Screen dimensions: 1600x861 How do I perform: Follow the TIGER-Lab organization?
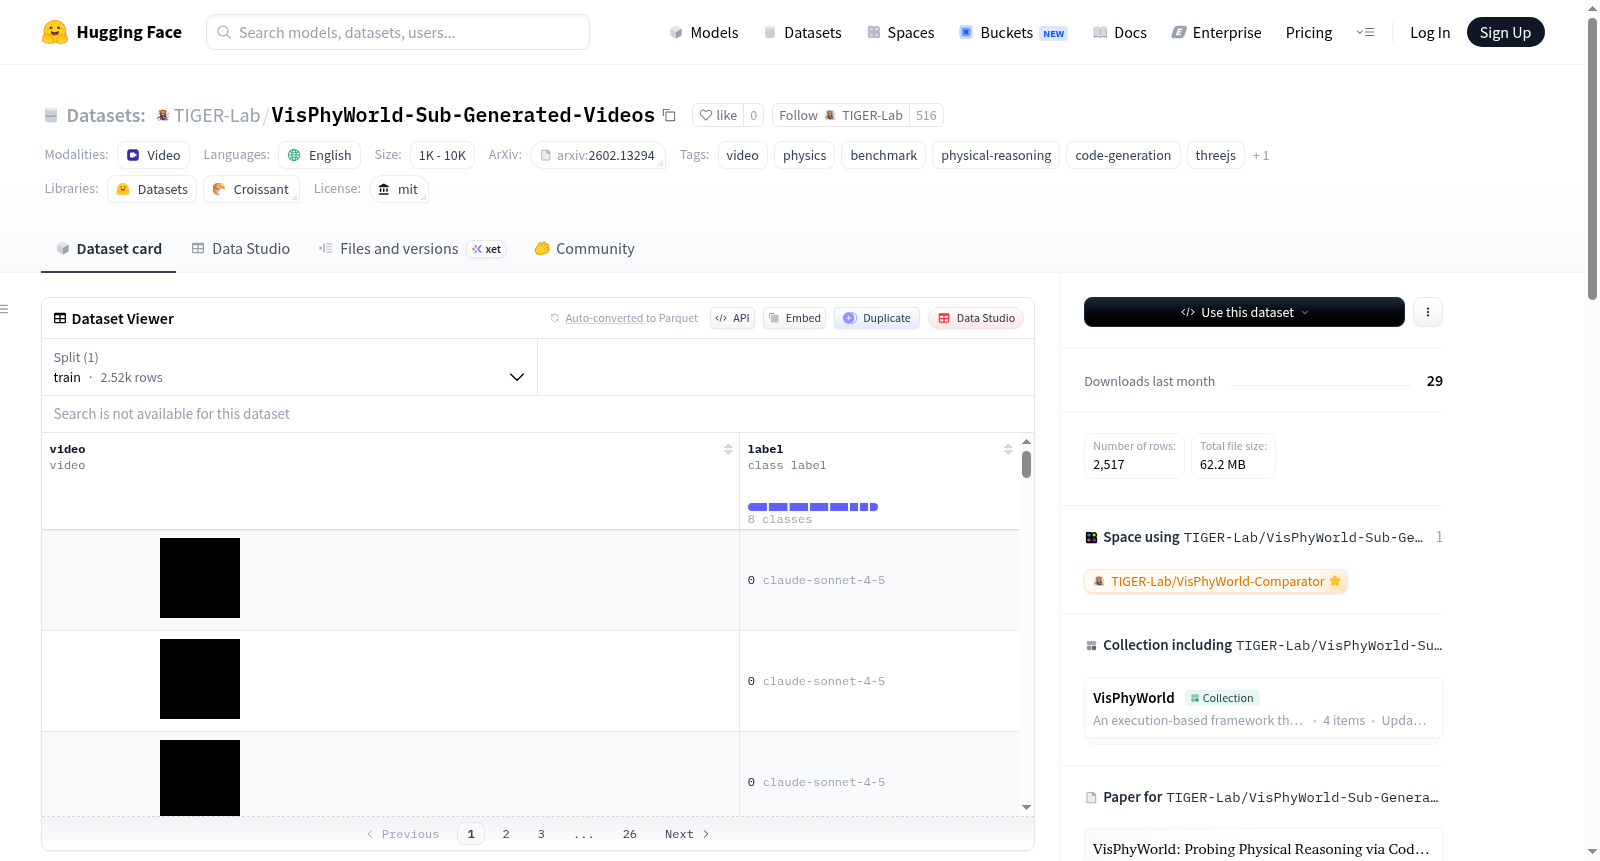pos(841,115)
